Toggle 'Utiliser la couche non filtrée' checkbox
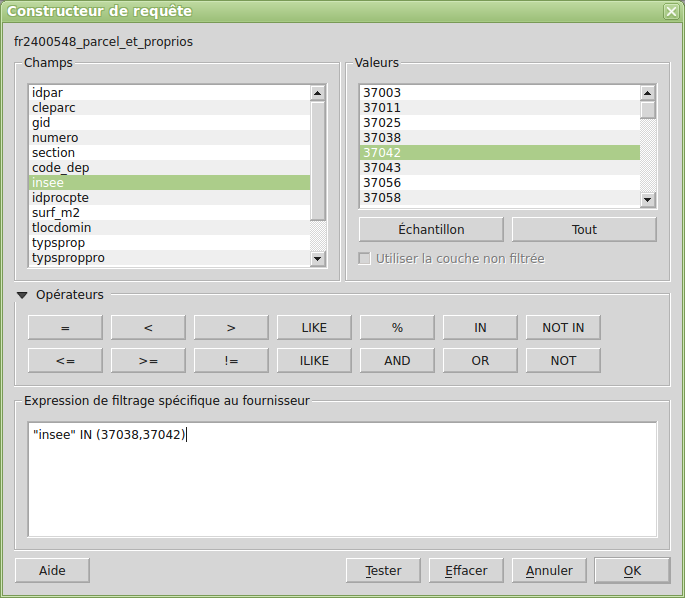Screen dimensions: 685x598 click(x=364, y=259)
